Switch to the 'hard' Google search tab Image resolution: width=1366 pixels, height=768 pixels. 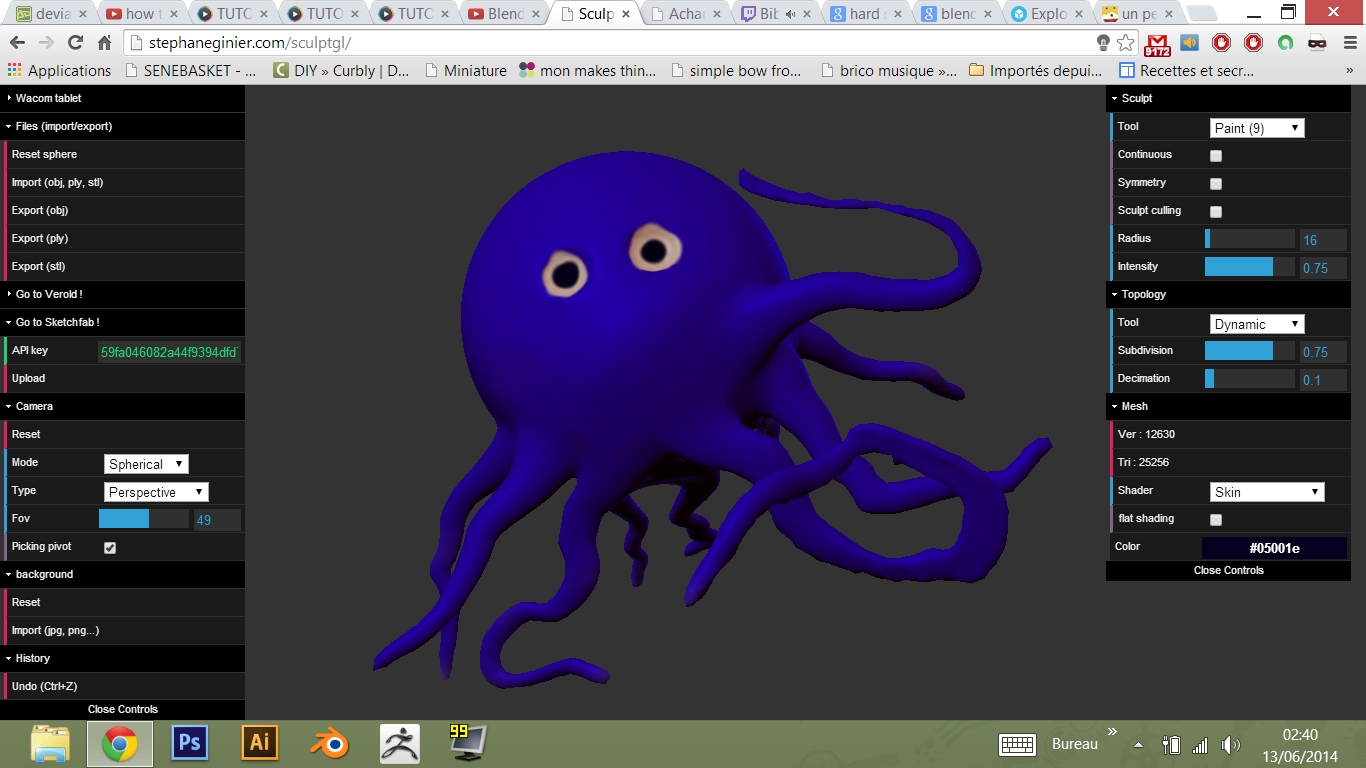click(865, 14)
